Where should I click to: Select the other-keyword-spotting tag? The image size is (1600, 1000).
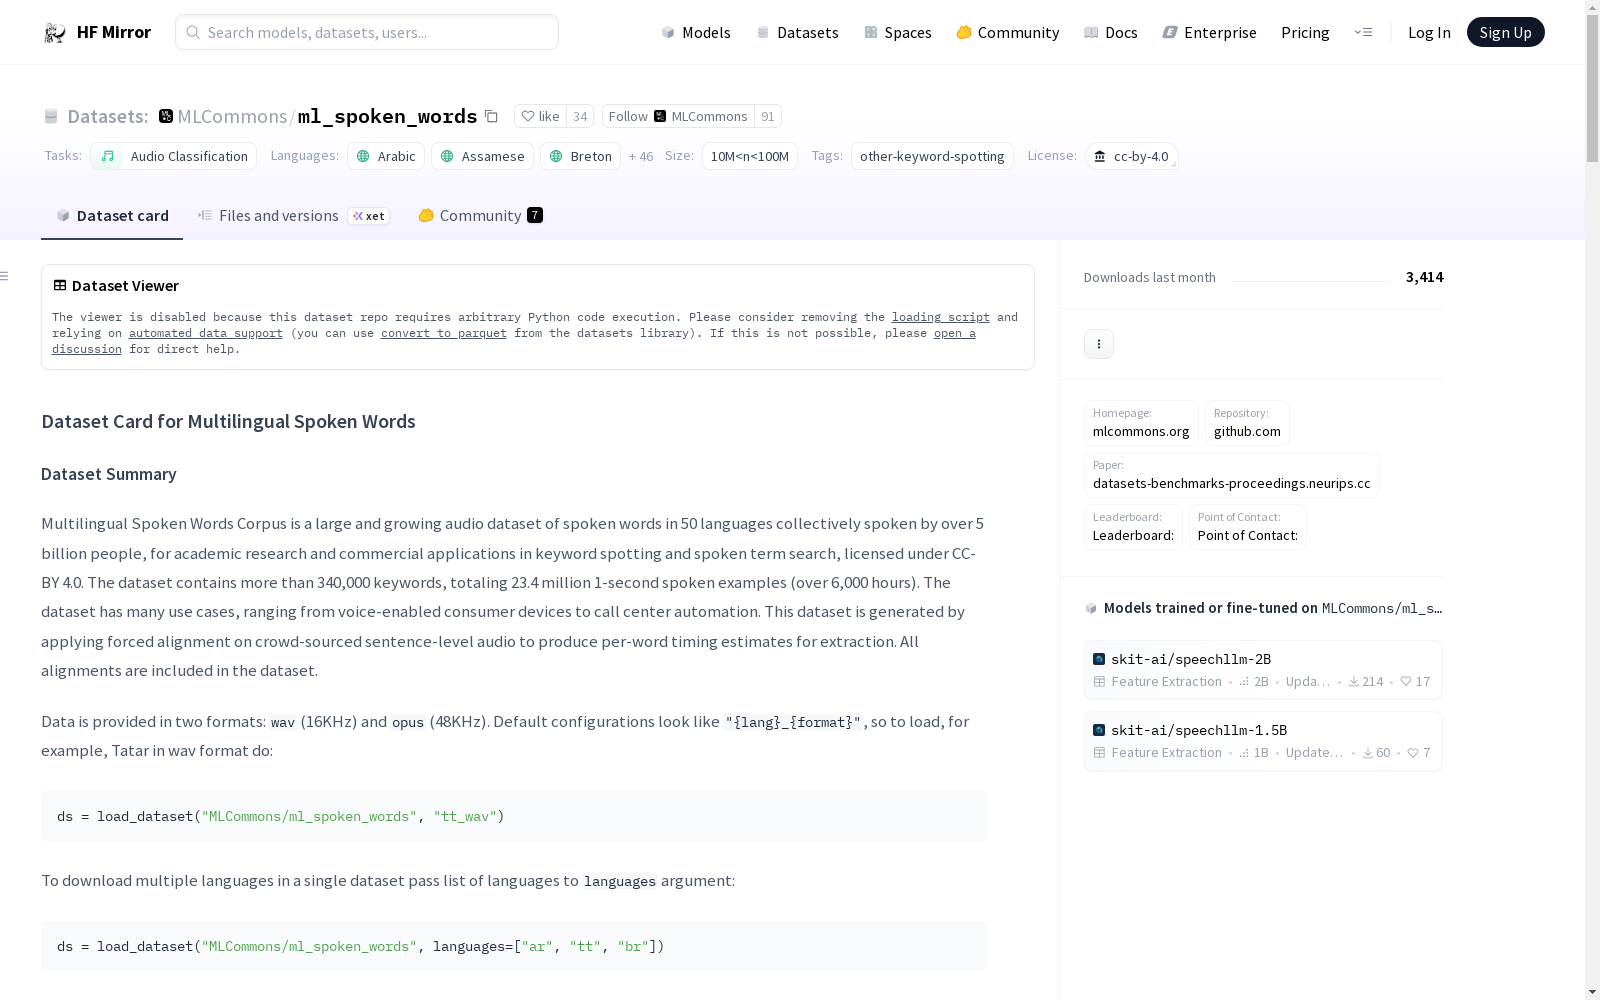(x=932, y=156)
